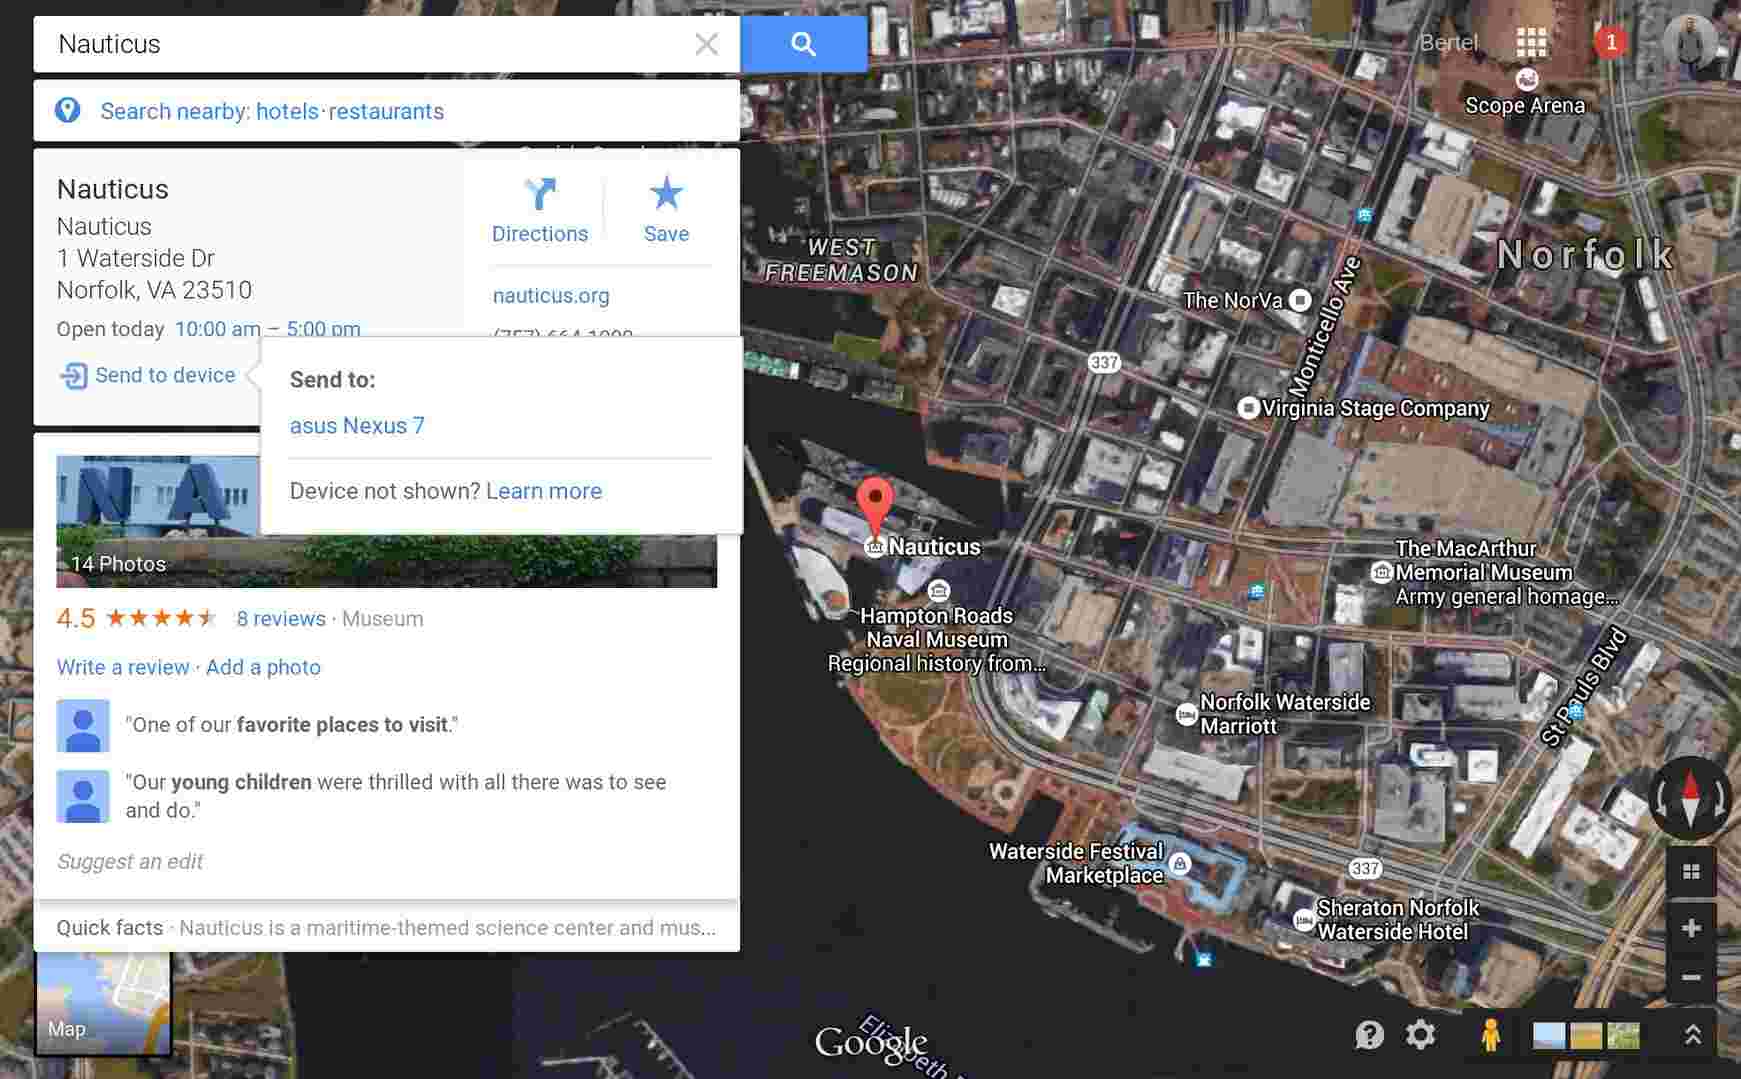Send to asus Nexus 7

(357, 425)
